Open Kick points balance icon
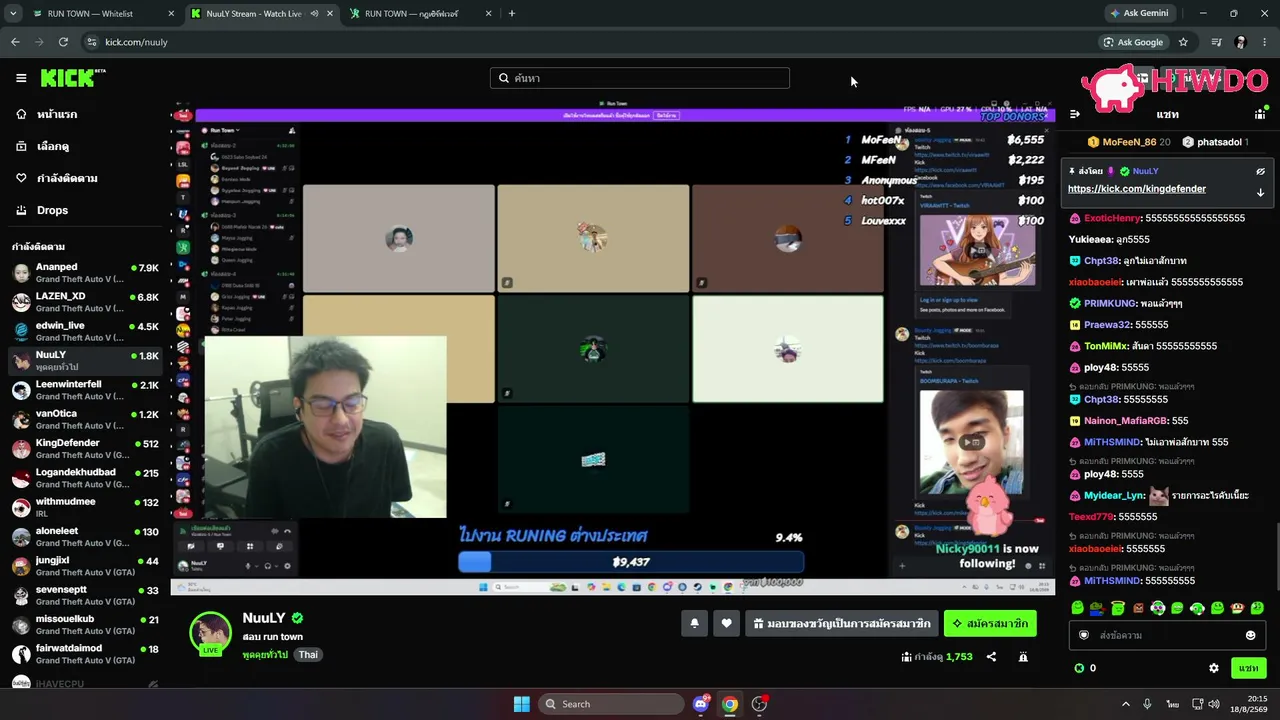Screen dimensions: 1280x720 [x=1079, y=668]
